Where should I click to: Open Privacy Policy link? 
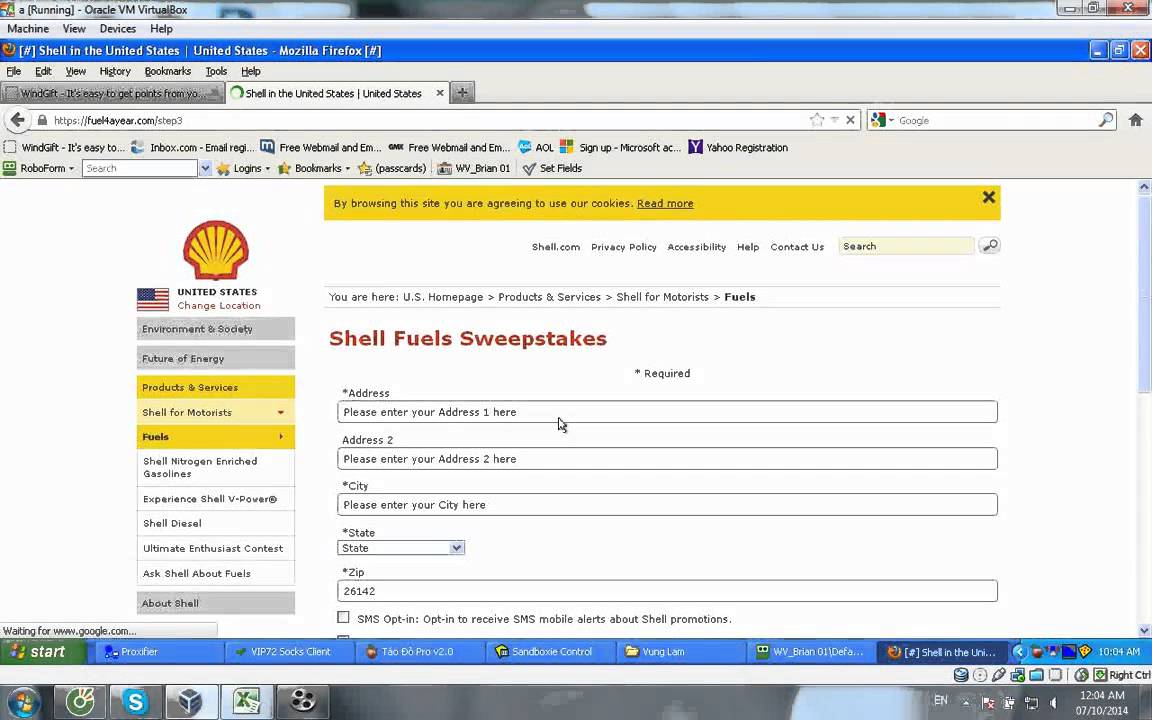[x=624, y=247]
